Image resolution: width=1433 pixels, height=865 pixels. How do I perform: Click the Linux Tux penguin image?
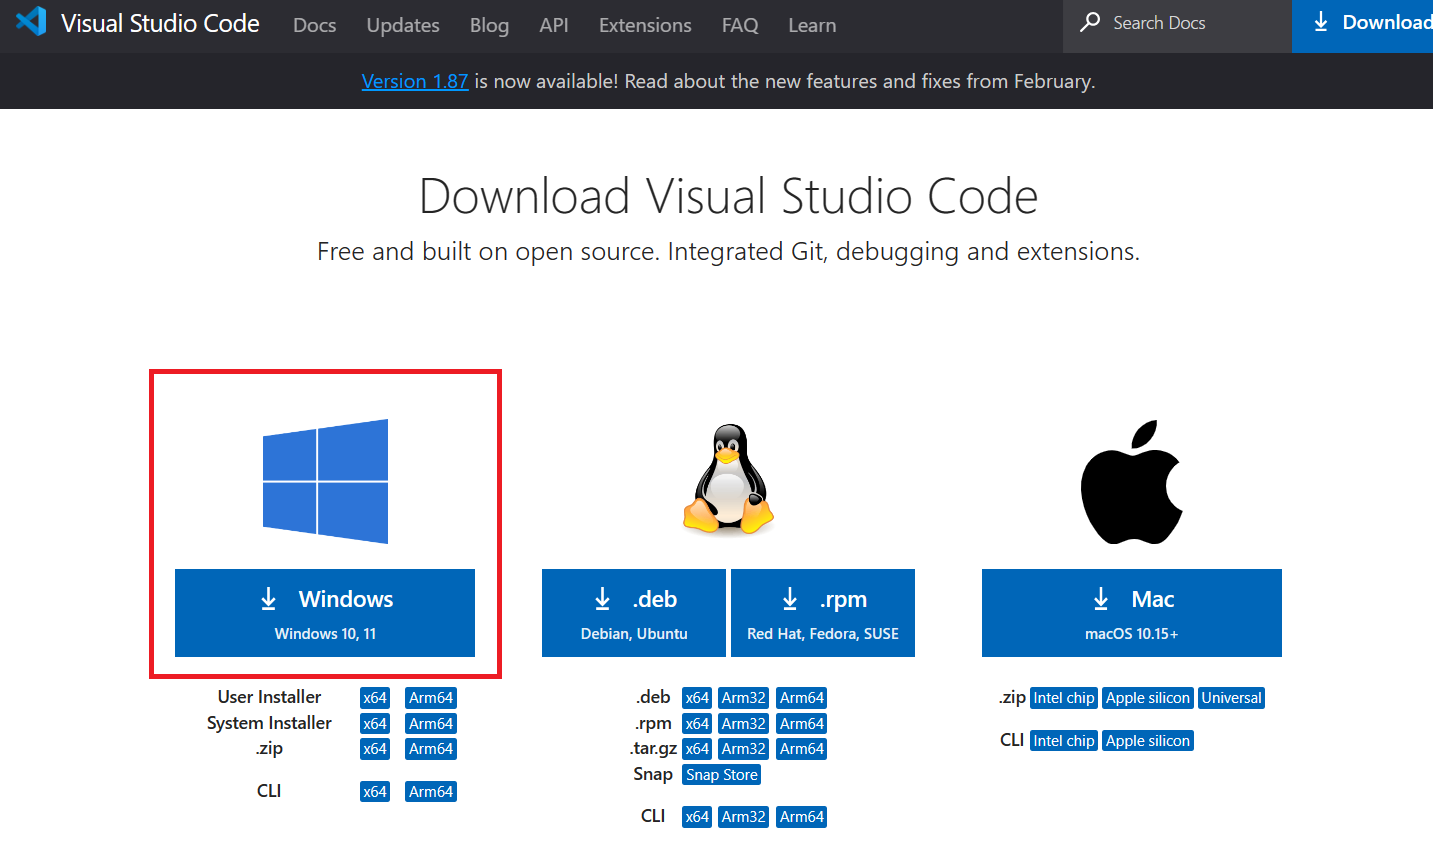click(729, 480)
